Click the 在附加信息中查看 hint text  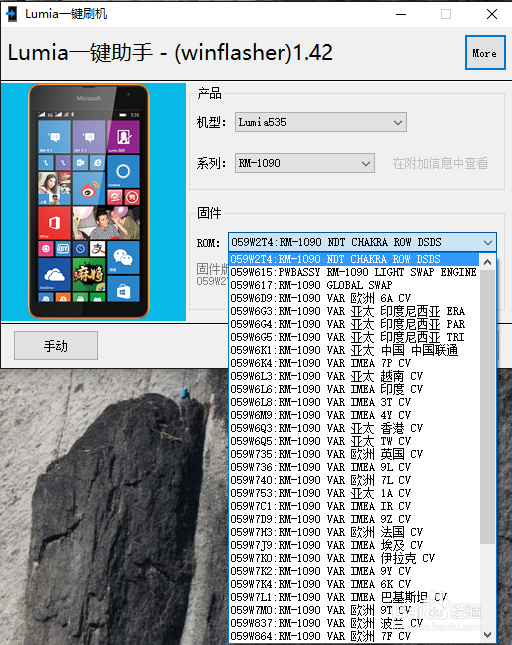[x=440, y=163]
